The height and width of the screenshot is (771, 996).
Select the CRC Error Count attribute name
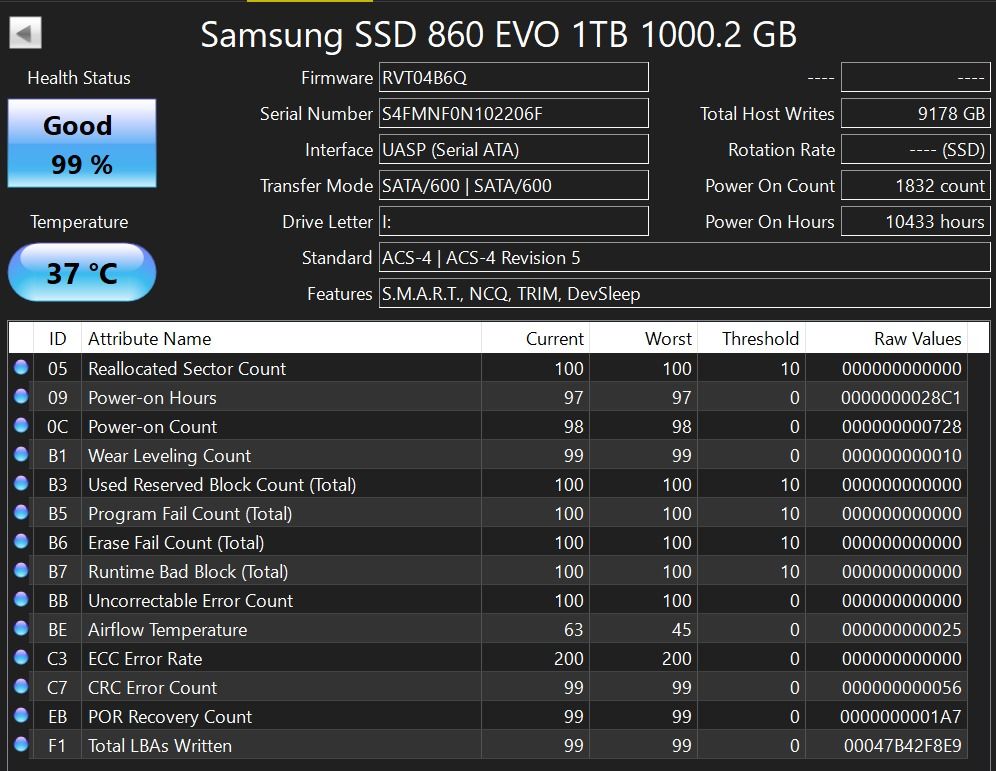point(152,688)
